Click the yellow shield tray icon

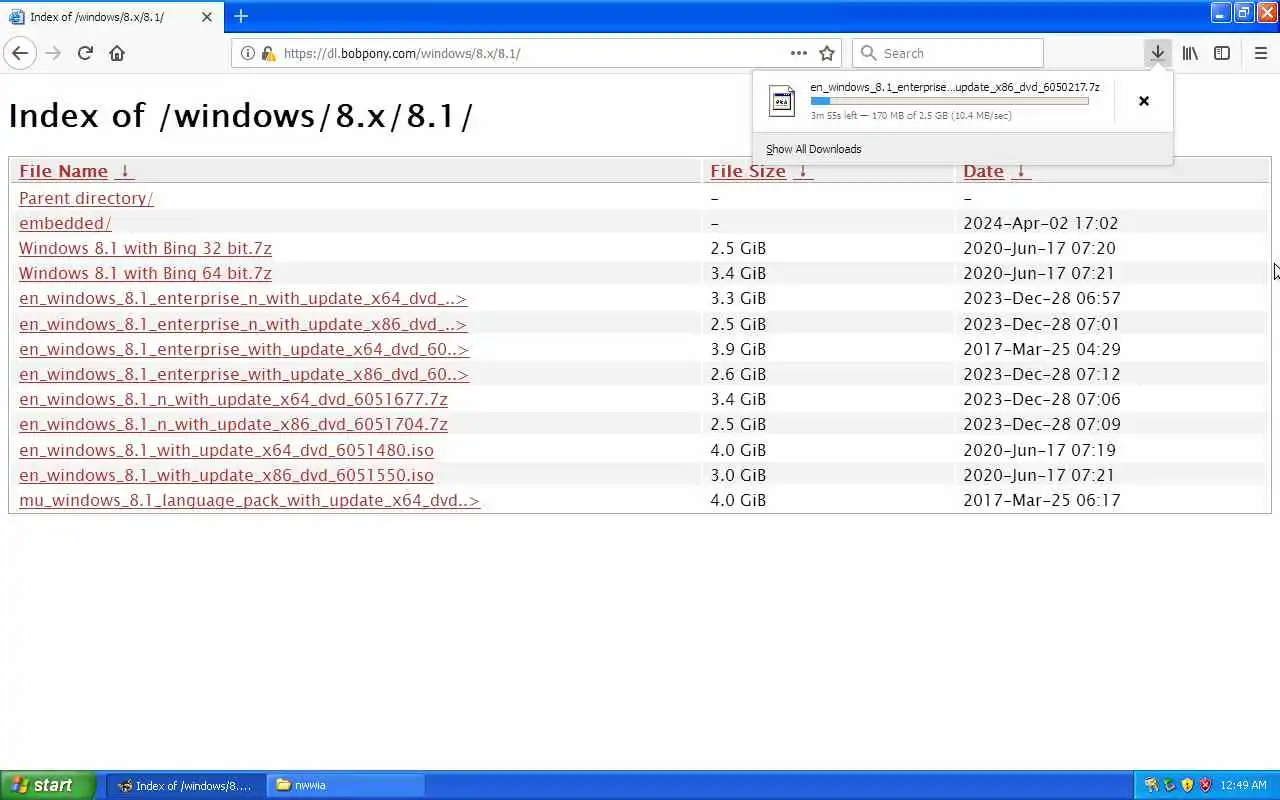[1187, 785]
